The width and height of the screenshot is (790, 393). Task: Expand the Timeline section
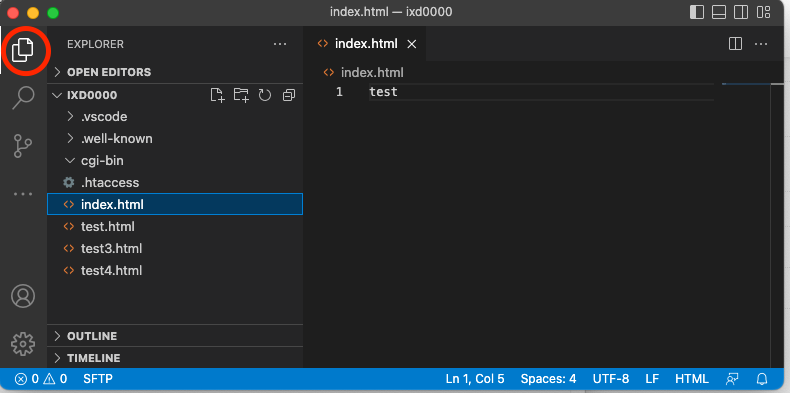click(x=175, y=358)
